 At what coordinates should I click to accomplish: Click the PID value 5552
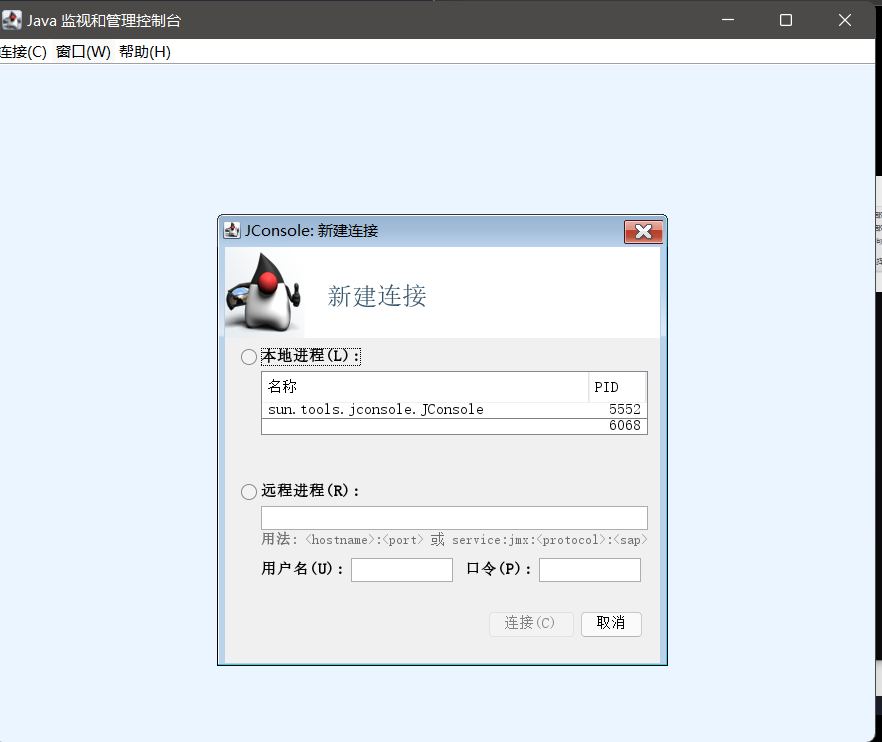click(624, 410)
